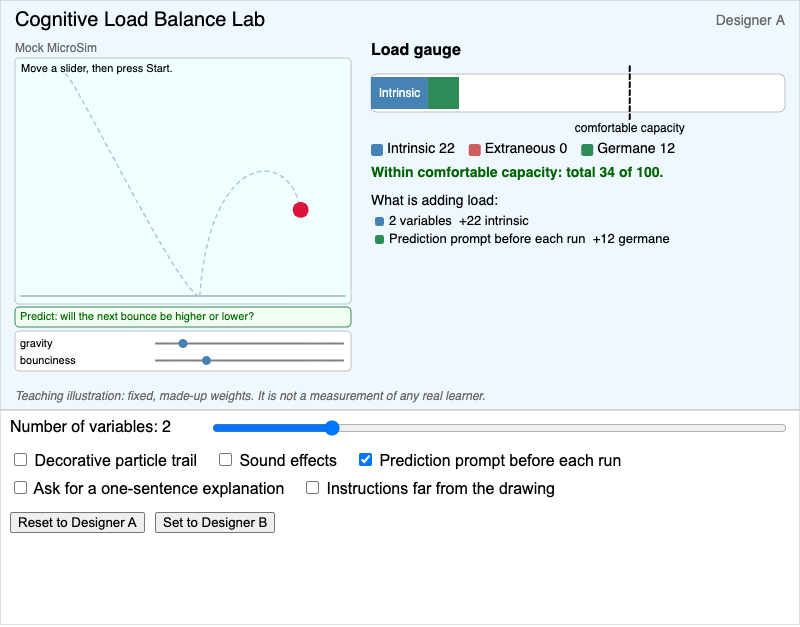Click the 'Extraneous 0' legend text
The width and height of the screenshot is (800, 627).
(x=526, y=148)
